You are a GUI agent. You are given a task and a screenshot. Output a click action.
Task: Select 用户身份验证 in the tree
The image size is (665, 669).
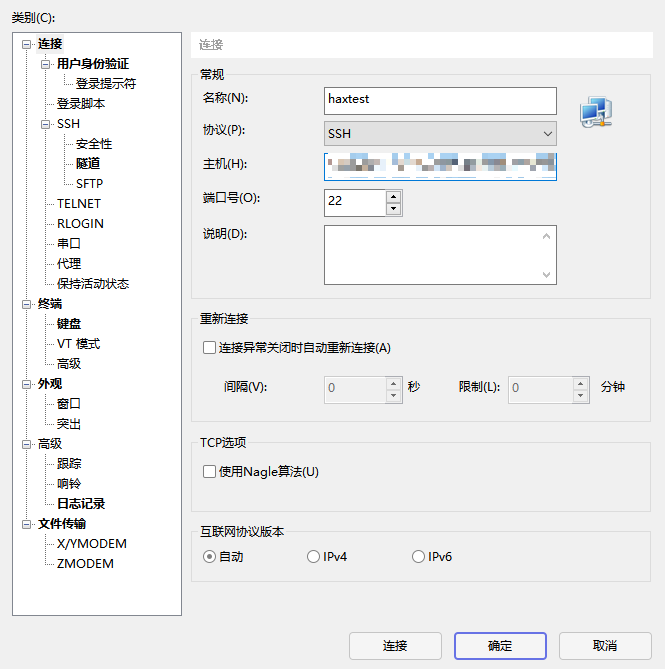(93, 64)
